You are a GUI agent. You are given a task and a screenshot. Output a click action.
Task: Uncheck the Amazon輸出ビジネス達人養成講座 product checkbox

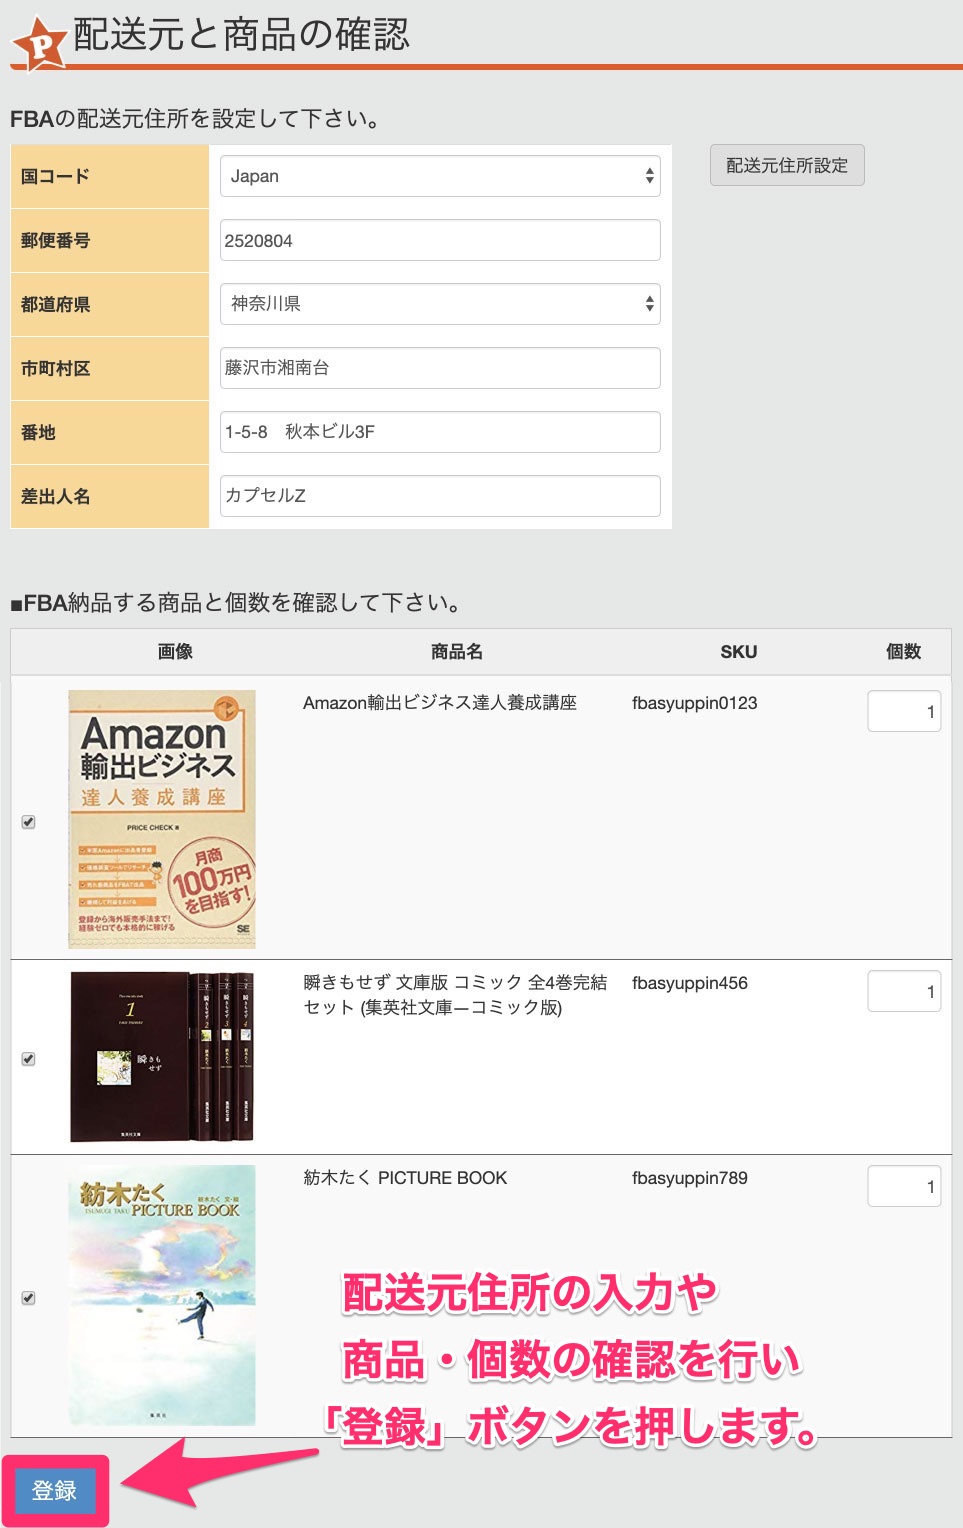click(x=28, y=822)
